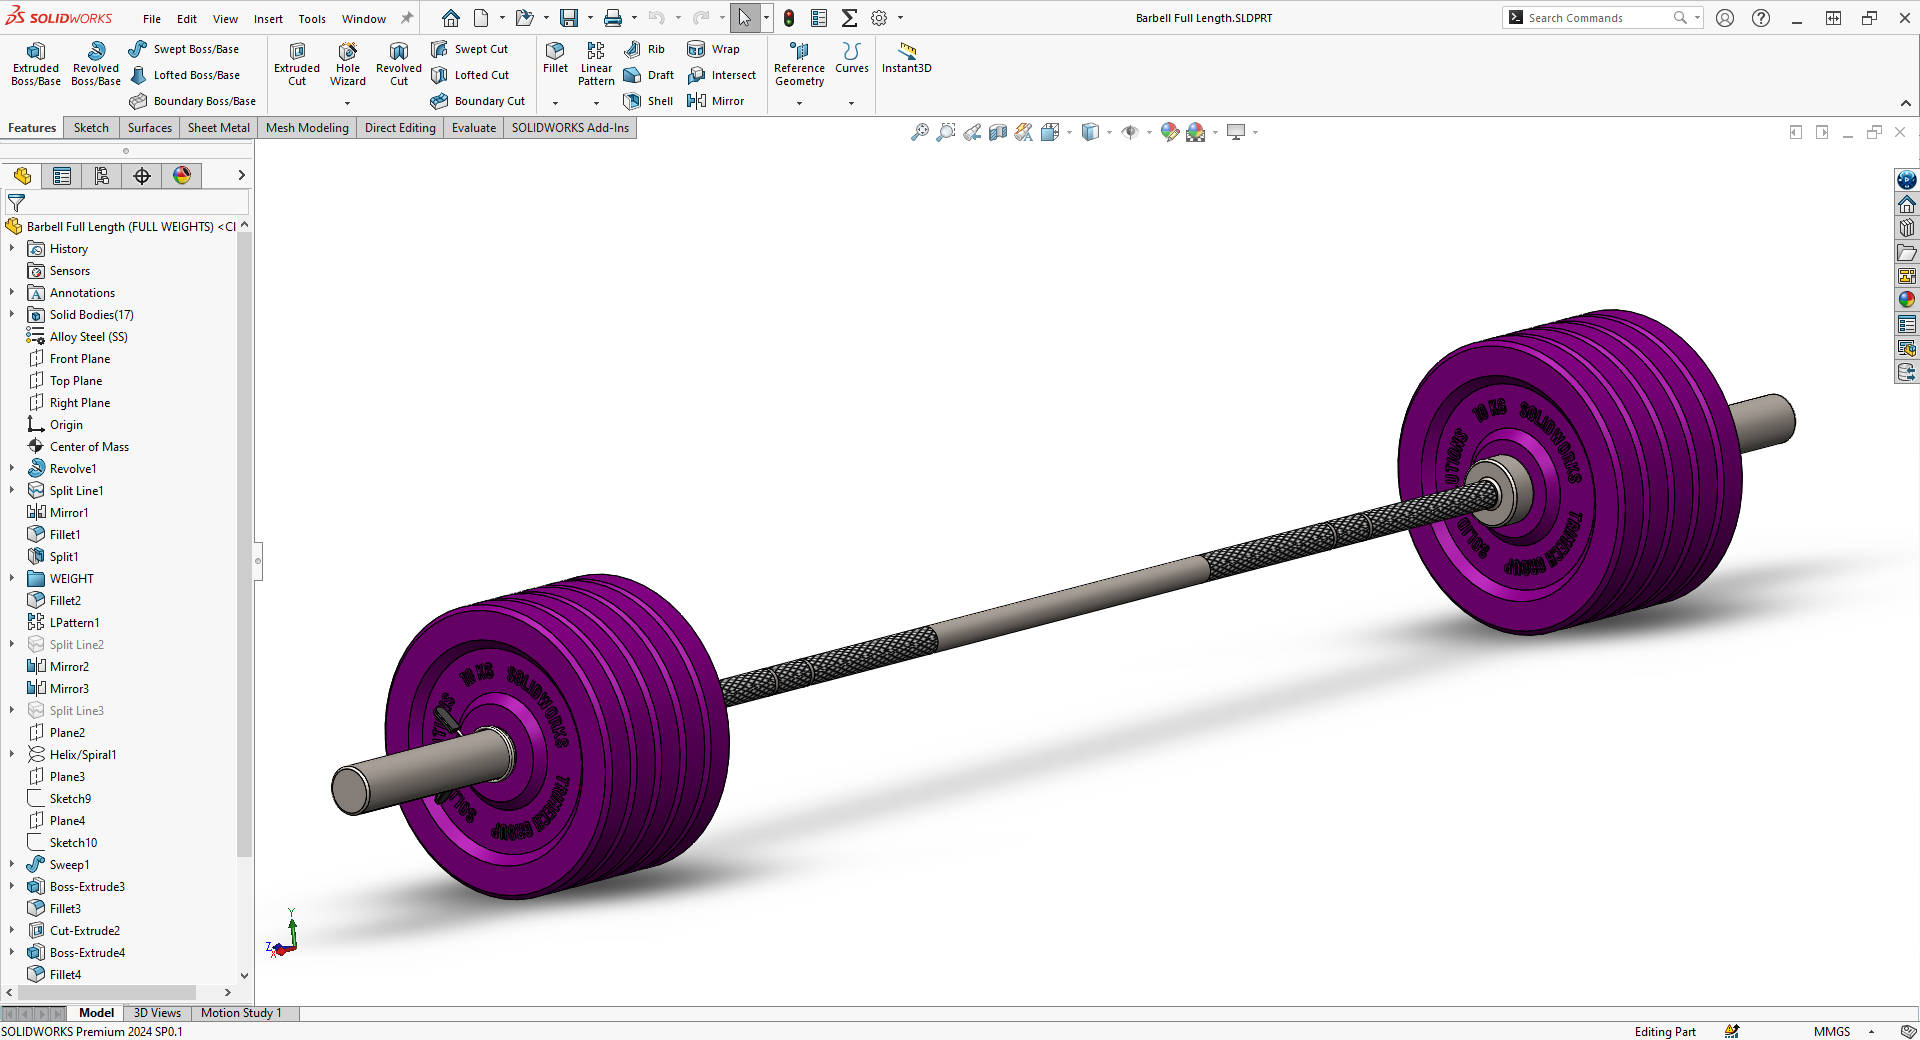The image size is (1920, 1040).
Task: Click the Search Commands input field
Action: click(1595, 18)
